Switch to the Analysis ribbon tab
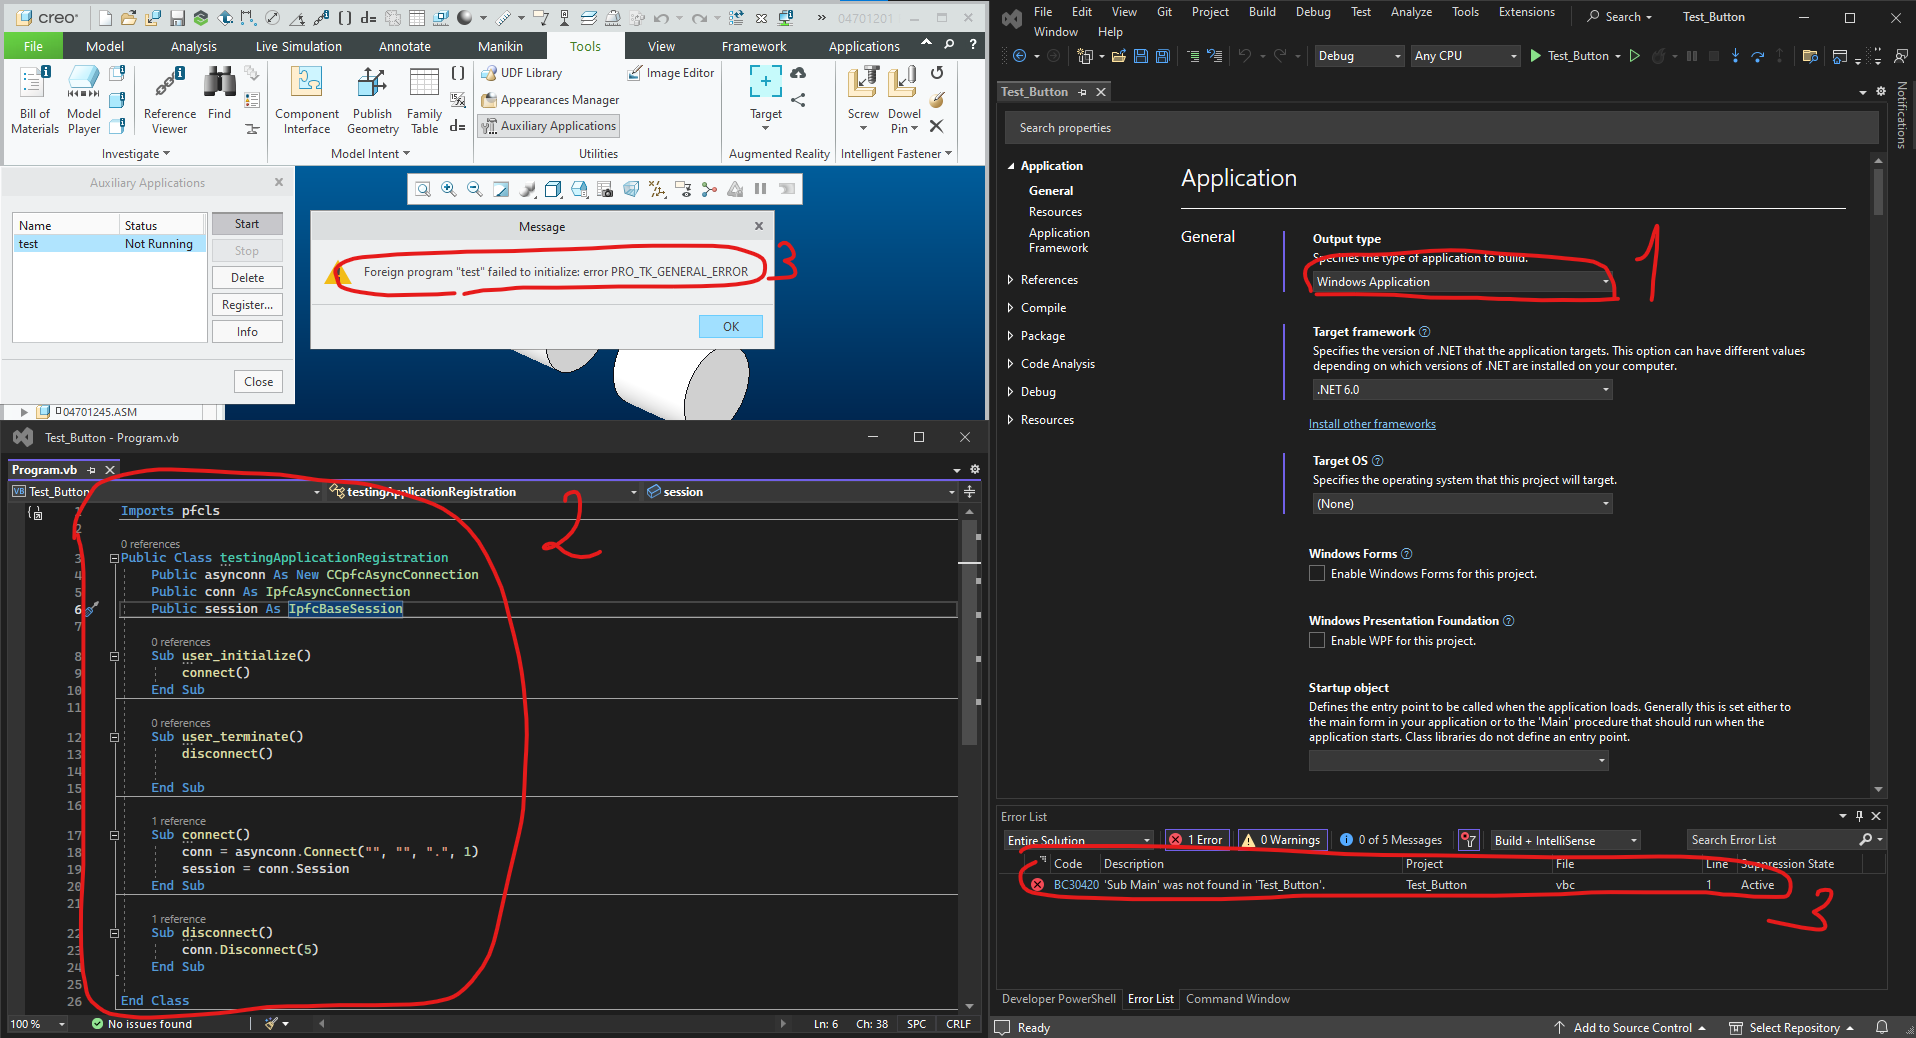Screen dimensions: 1916x1038 (x=193, y=46)
